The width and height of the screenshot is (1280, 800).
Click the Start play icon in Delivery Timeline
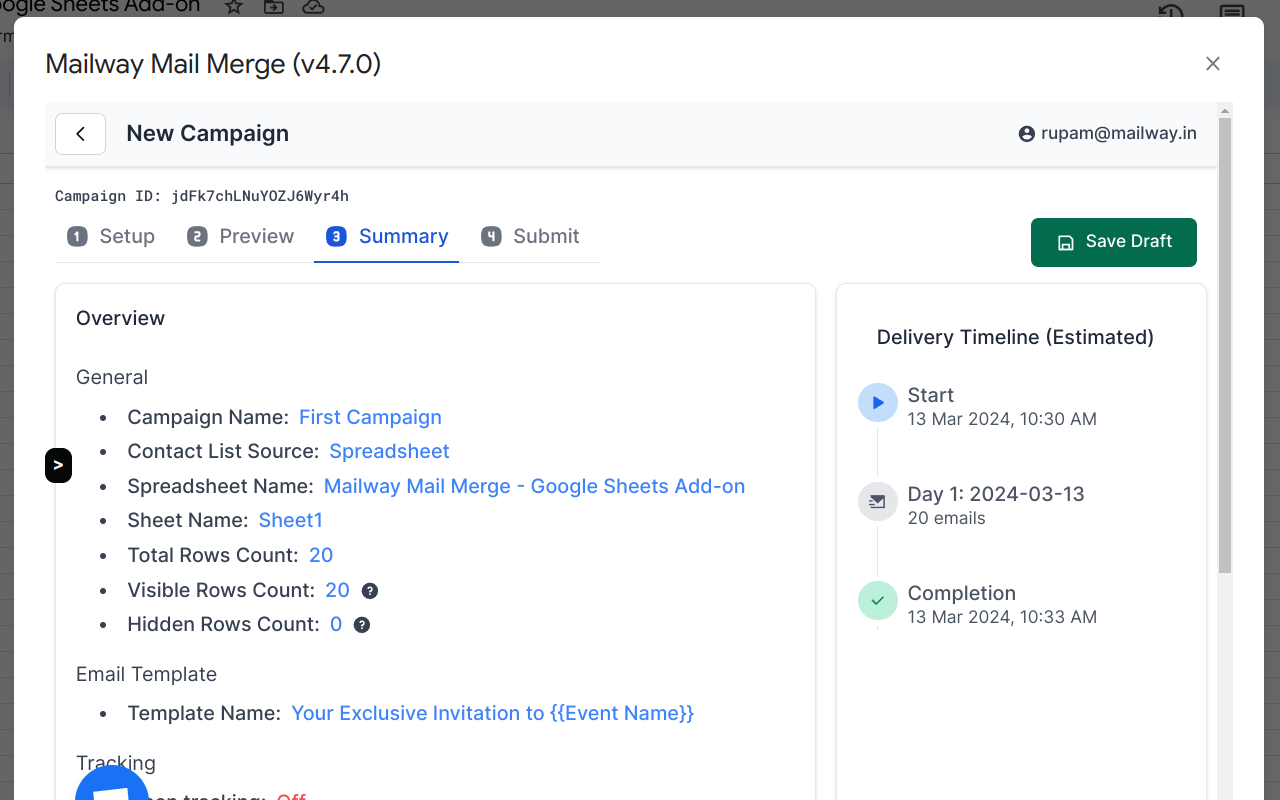tap(878, 403)
